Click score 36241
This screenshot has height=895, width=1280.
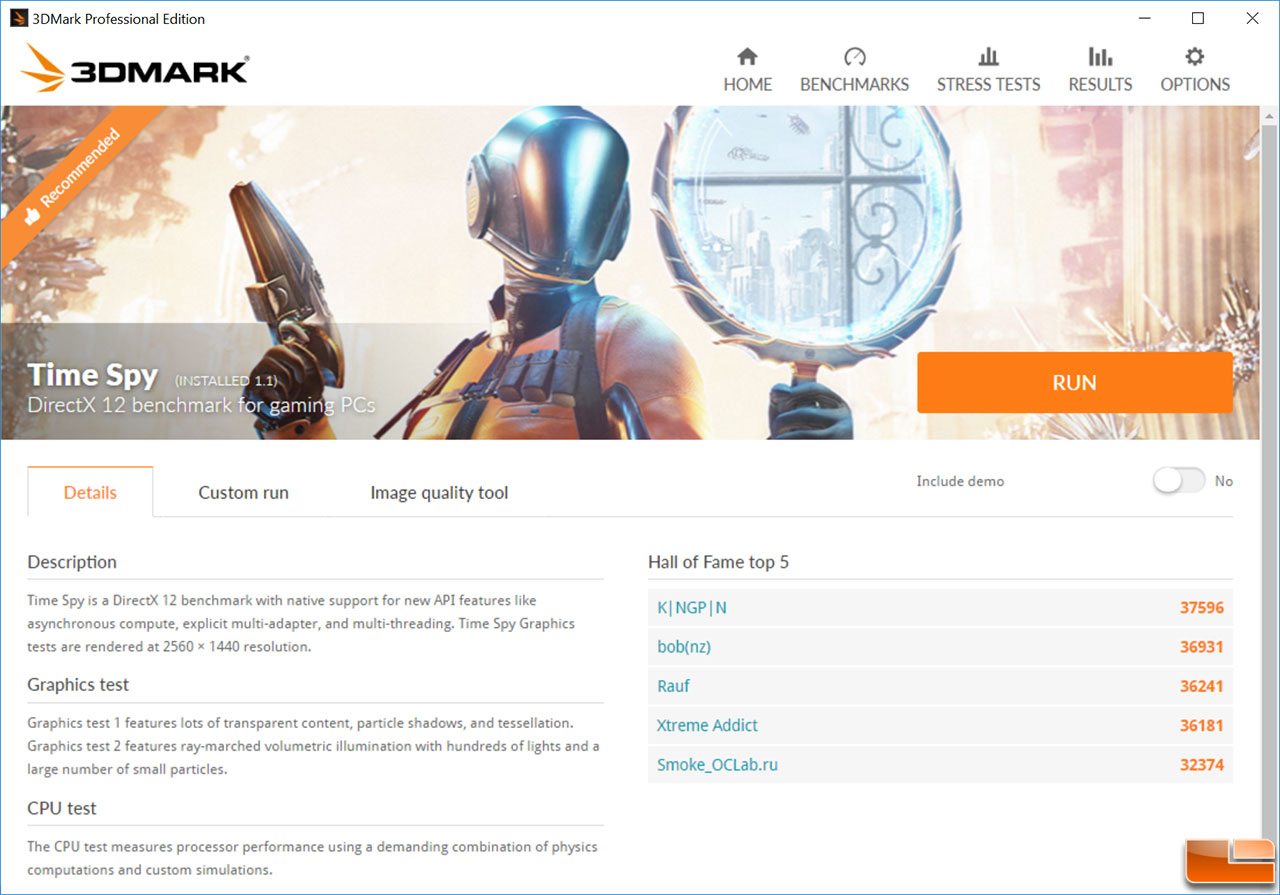(x=1201, y=686)
